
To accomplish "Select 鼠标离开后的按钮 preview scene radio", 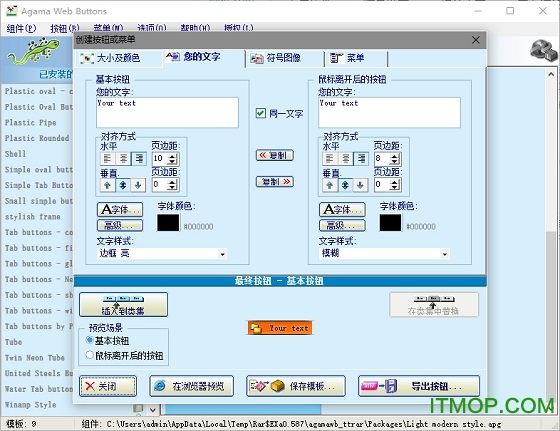I will pos(90,355).
